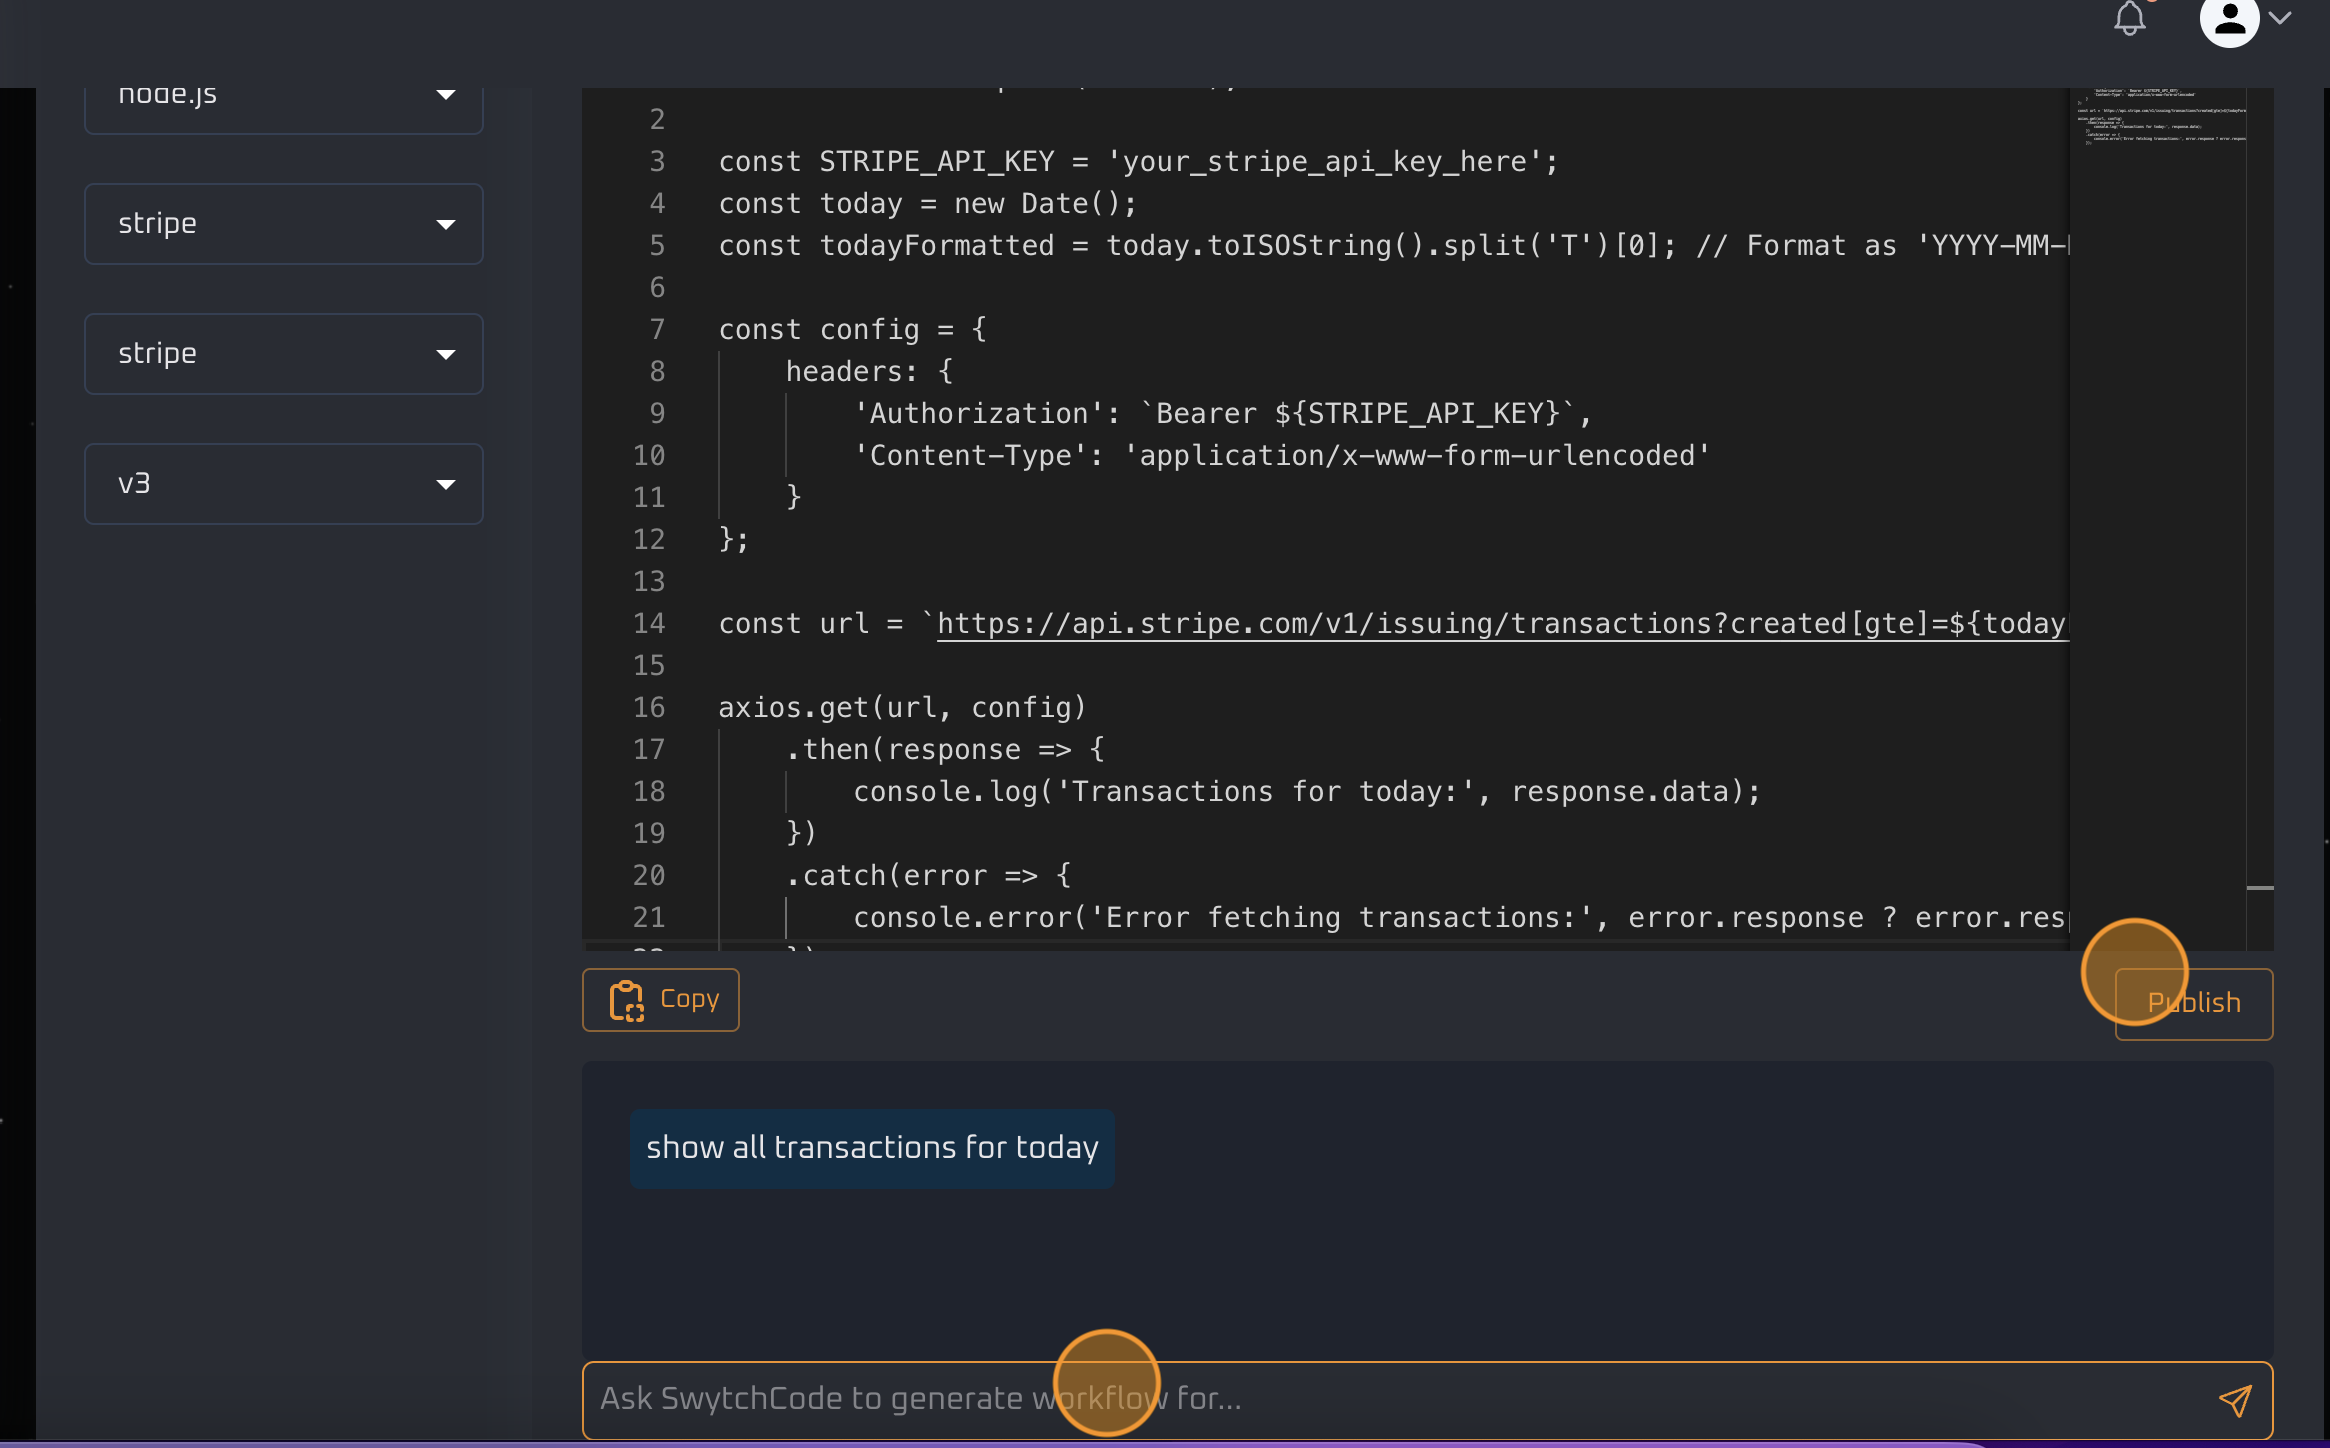Click the 'Authorization' Bearer header line
The width and height of the screenshot is (2330, 1448).
(x=1222, y=414)
